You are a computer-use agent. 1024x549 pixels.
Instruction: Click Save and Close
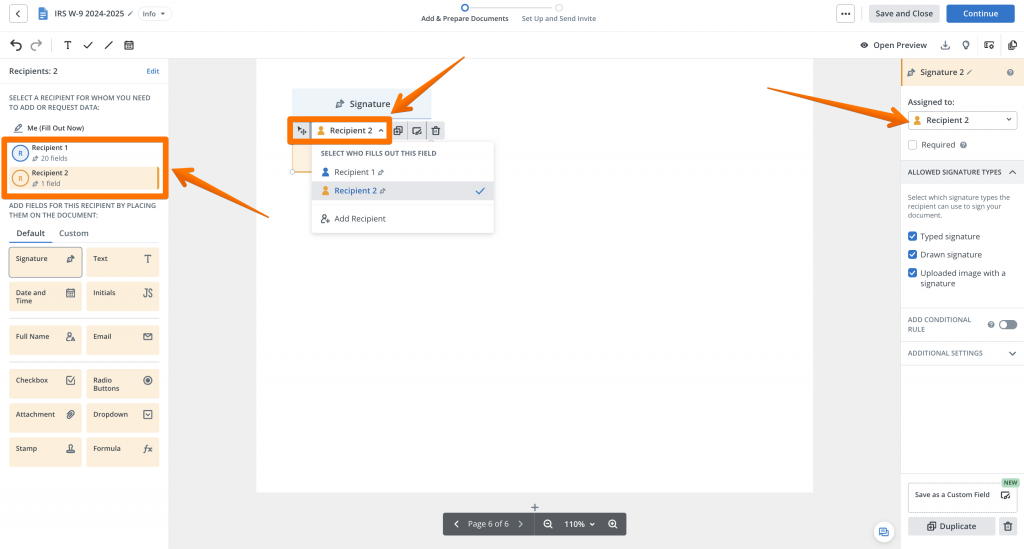[x=904, y=14]
